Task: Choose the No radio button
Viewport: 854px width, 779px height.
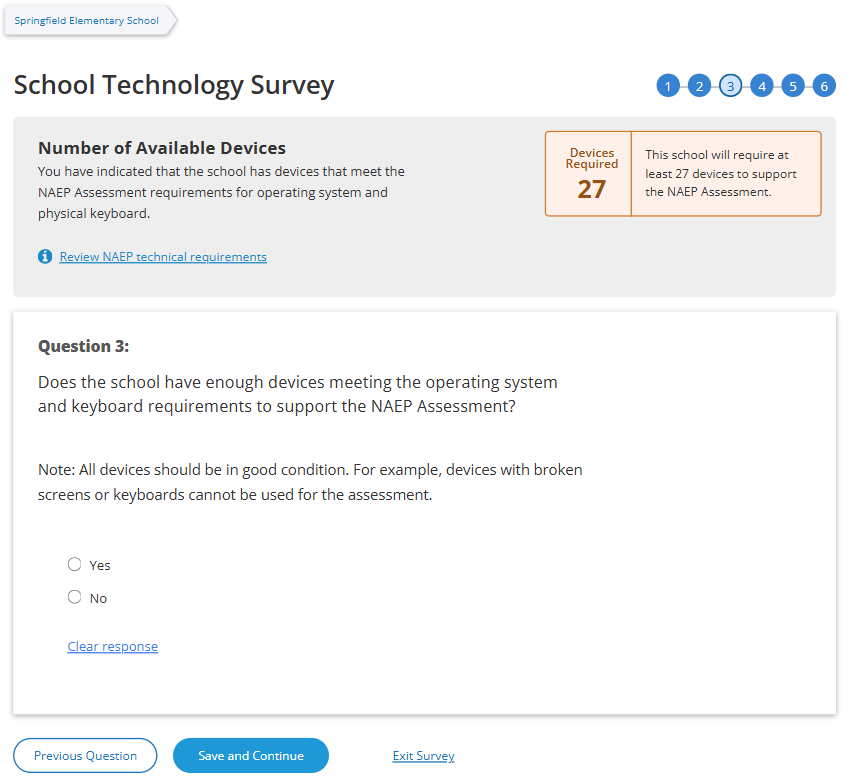Action: point(75,597)
